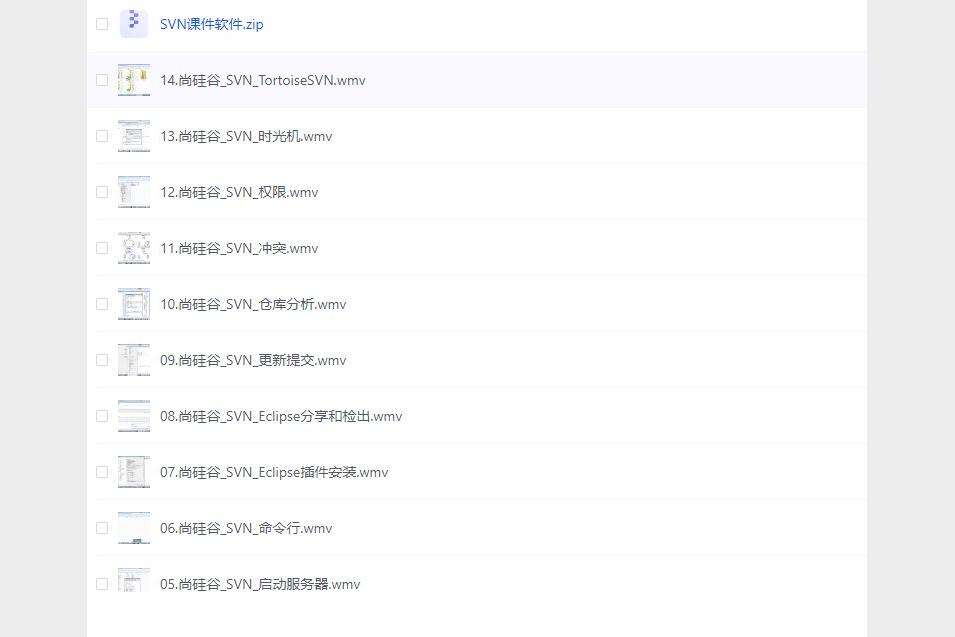Open thumbnail of 08.尚硅谷_SVN_Eclipse分享和检出.wmv

pyautogui.click(x=133, y=416)
